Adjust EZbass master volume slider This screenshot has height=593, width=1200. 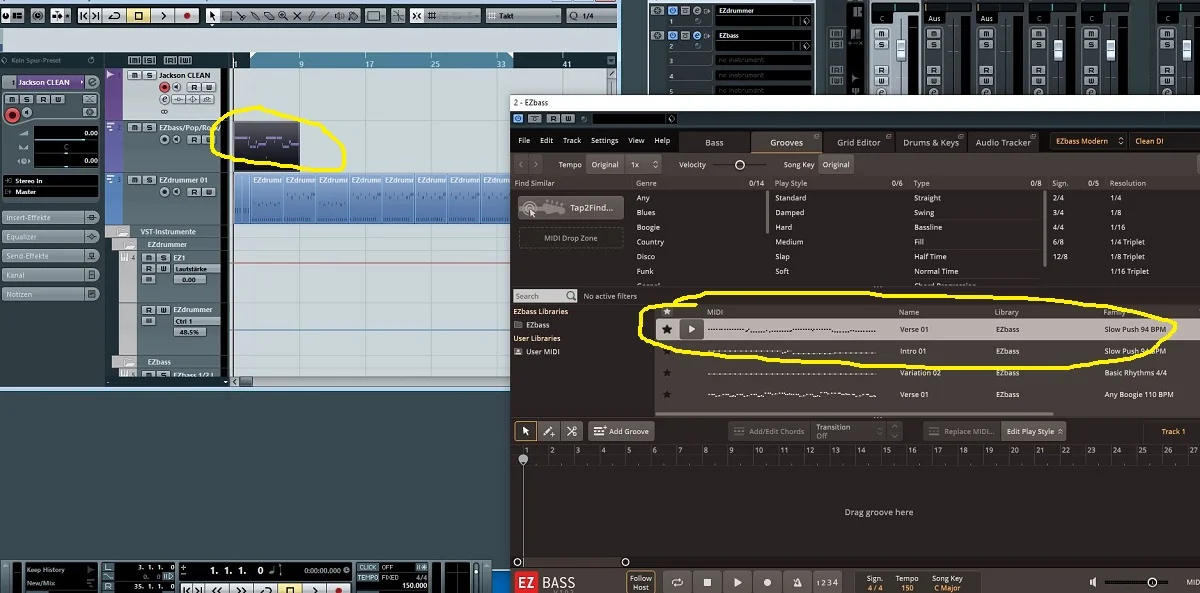click(1152, 582)
